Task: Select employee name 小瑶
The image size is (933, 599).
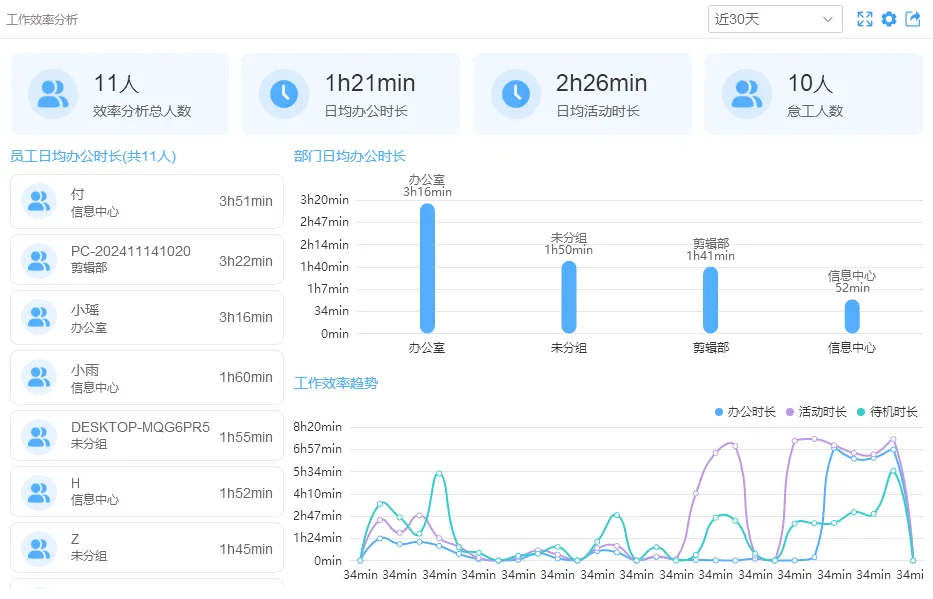Action: click(85, 310)
